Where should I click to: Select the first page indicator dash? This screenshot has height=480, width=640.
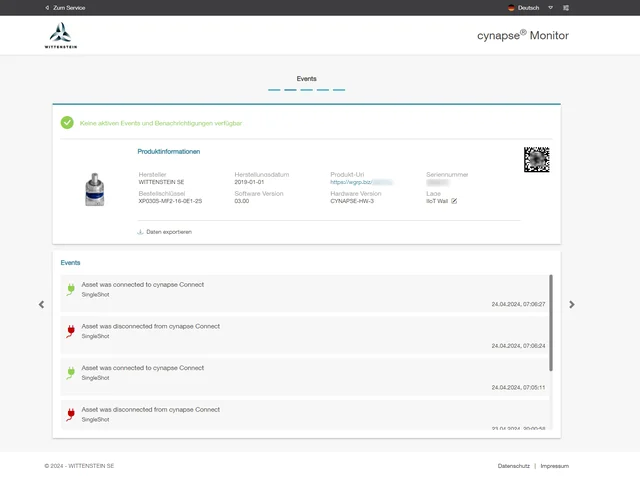pyautogui.click(x=274, y=90)
